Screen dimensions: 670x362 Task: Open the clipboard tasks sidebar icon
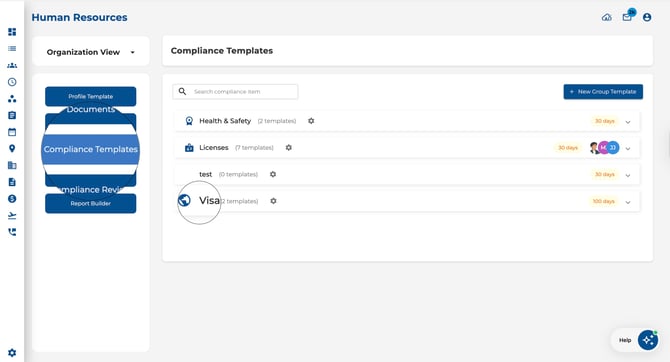pos(12,115)
